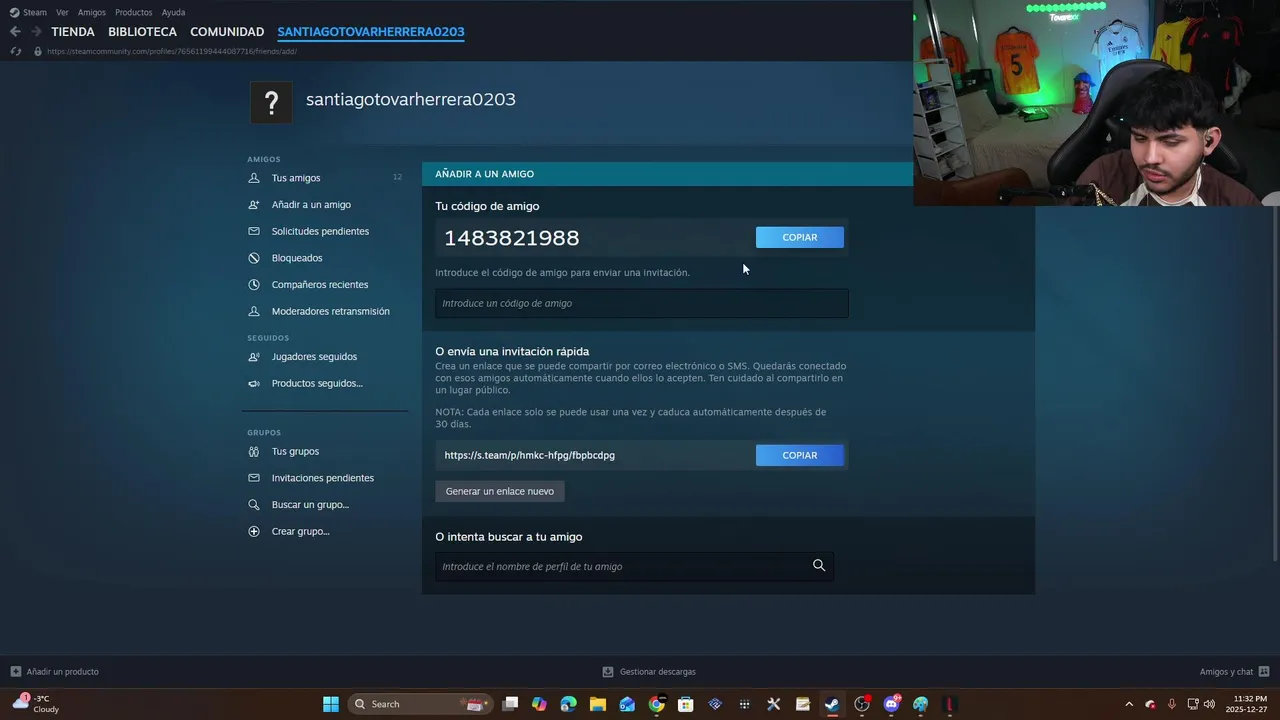
Task: Click the profile avatar question mark
Action: coord(271,102)
